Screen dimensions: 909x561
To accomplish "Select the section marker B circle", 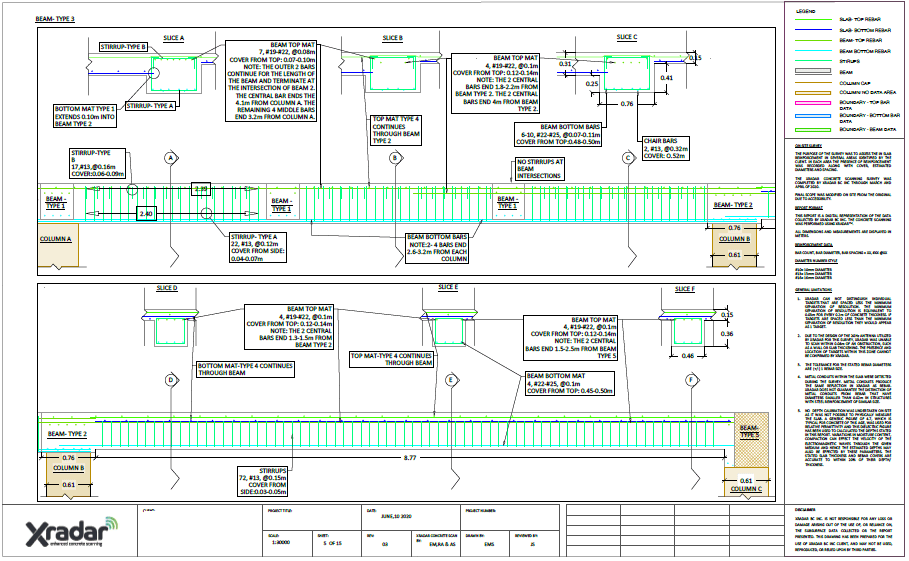I will tap(395, 158).
